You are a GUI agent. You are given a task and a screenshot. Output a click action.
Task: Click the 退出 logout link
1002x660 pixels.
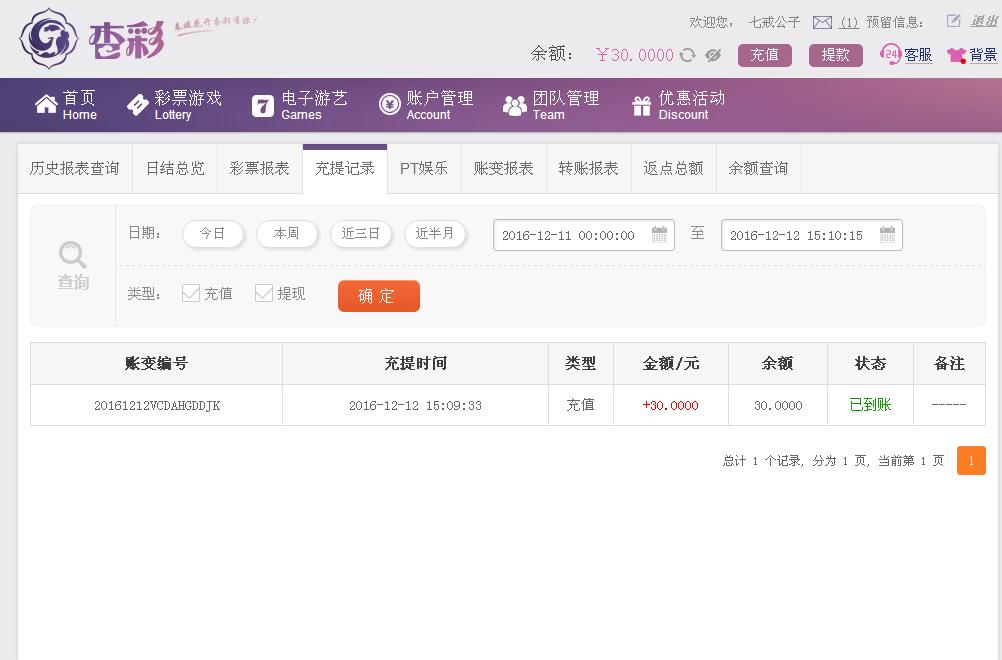(984, 19)
